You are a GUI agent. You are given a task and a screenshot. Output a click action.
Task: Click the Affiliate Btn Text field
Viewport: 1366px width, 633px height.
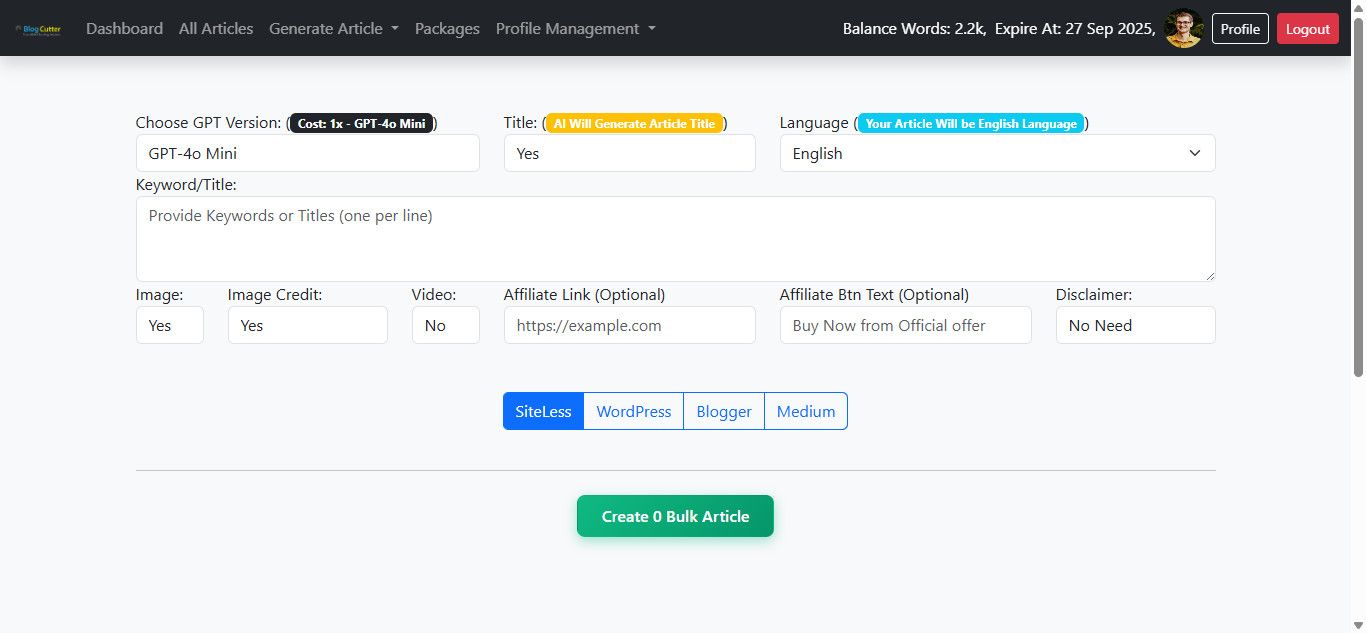click(x=905, y=325)
